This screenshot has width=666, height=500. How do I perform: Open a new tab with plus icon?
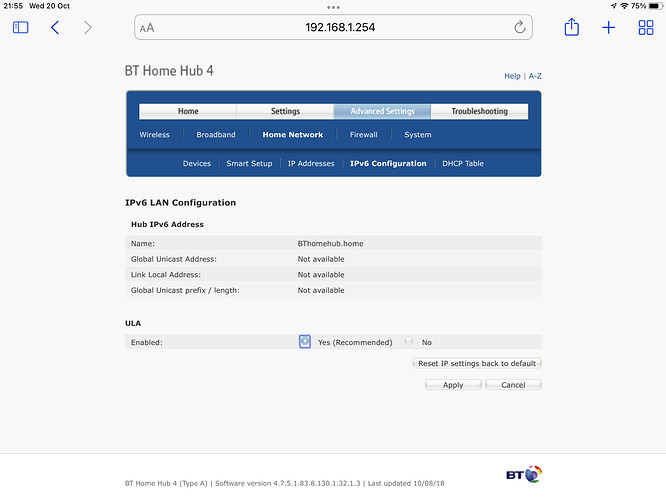pyautogui.click(x=608, y=28)
